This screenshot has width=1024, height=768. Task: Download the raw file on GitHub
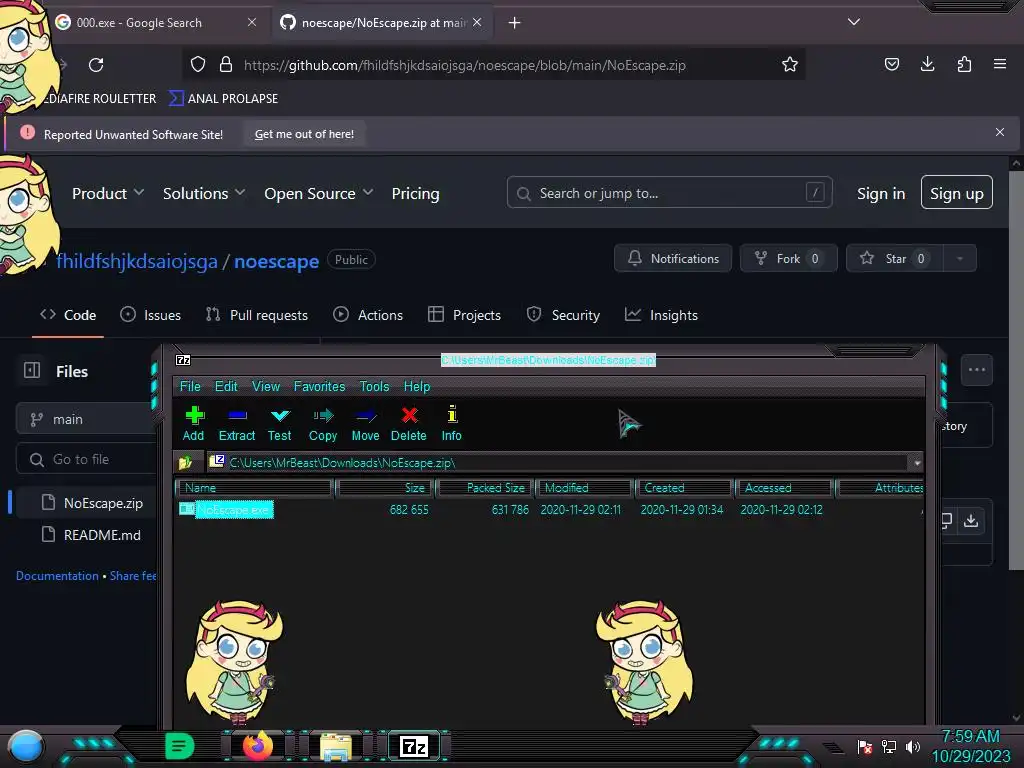[x=971, y=520]
